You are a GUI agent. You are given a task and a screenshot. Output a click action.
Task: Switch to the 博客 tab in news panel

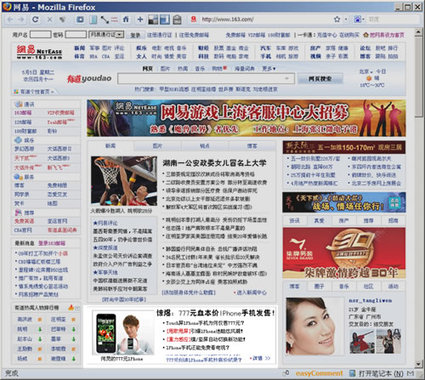click(x=252, y=146)
